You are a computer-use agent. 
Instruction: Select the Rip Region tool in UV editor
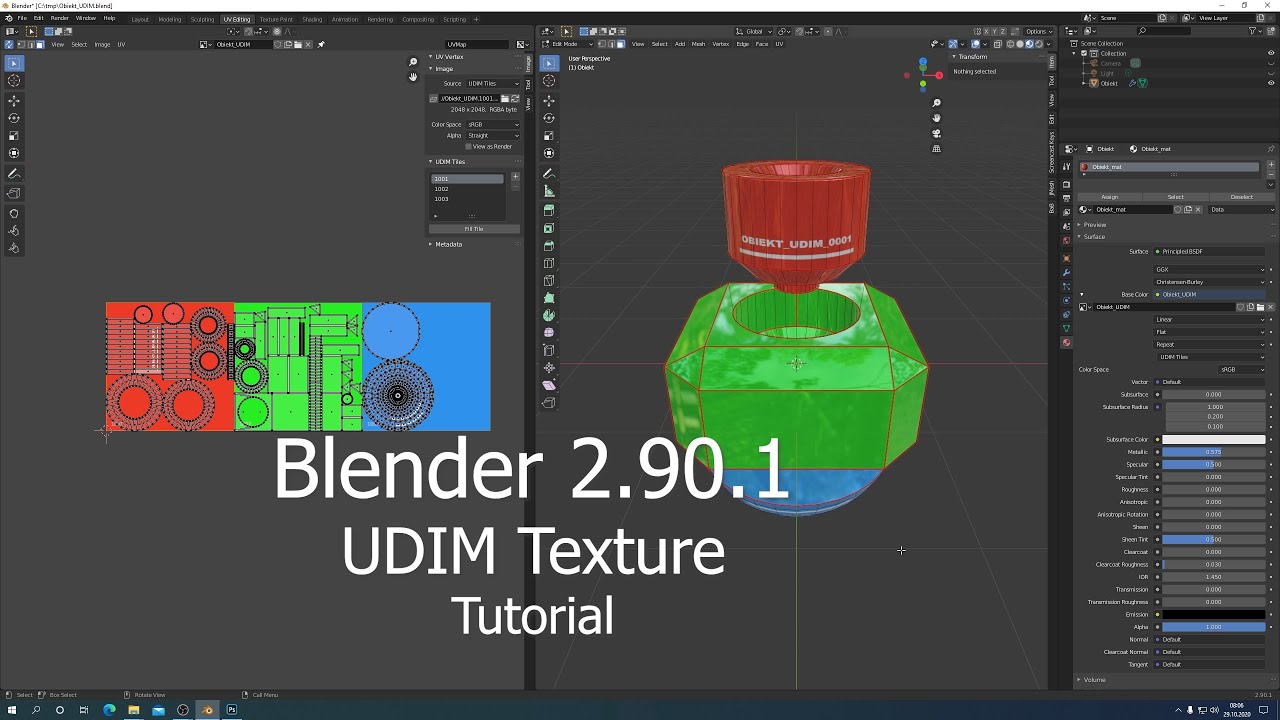pyautogui.click(x=14, y=193)
